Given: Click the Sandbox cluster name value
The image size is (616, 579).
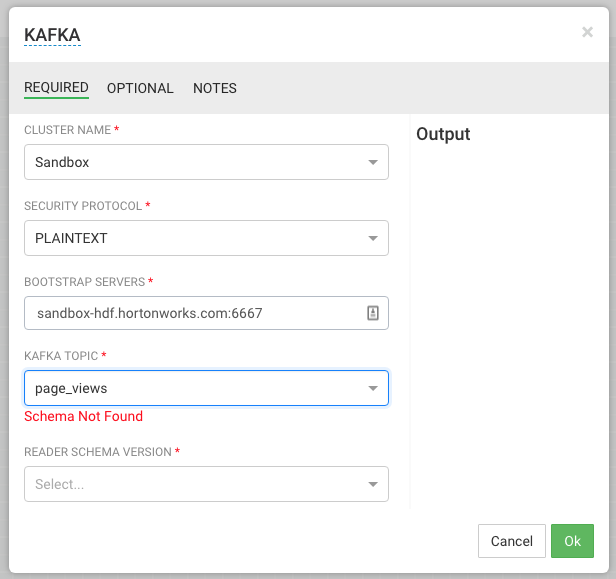Looking at the screenshot, I should tap(62, 162).
